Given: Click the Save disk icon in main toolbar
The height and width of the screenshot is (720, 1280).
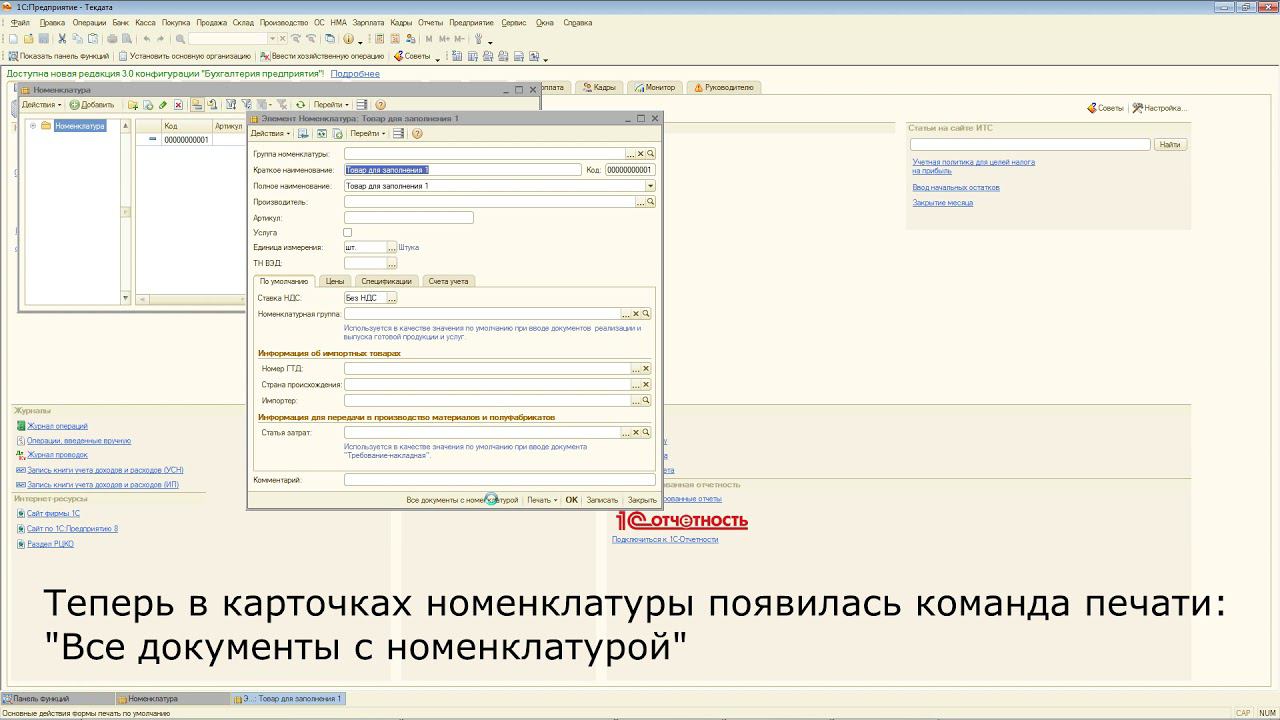Looking at the screenshot, I should coord(44,39).
